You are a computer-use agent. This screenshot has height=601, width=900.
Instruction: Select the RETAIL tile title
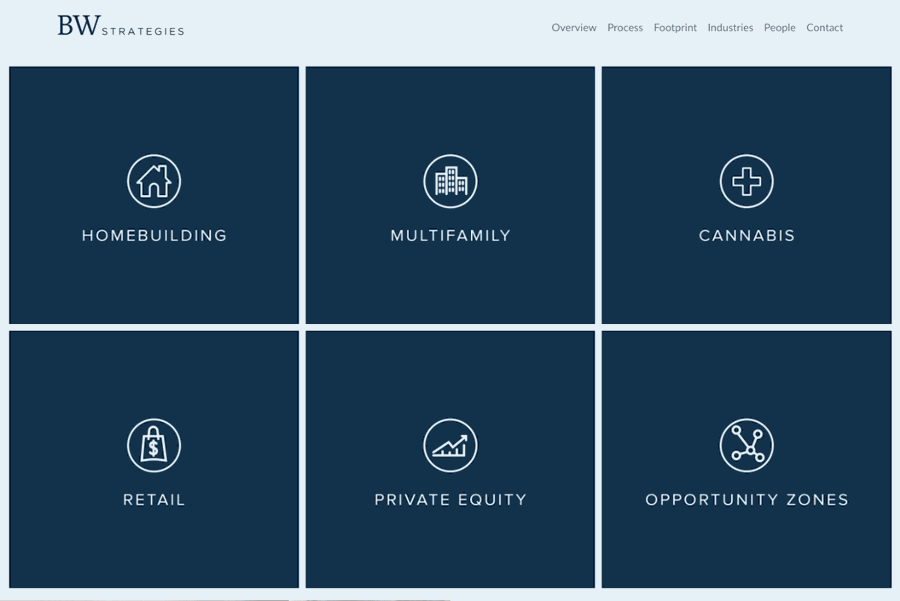(x=154, y=499)
